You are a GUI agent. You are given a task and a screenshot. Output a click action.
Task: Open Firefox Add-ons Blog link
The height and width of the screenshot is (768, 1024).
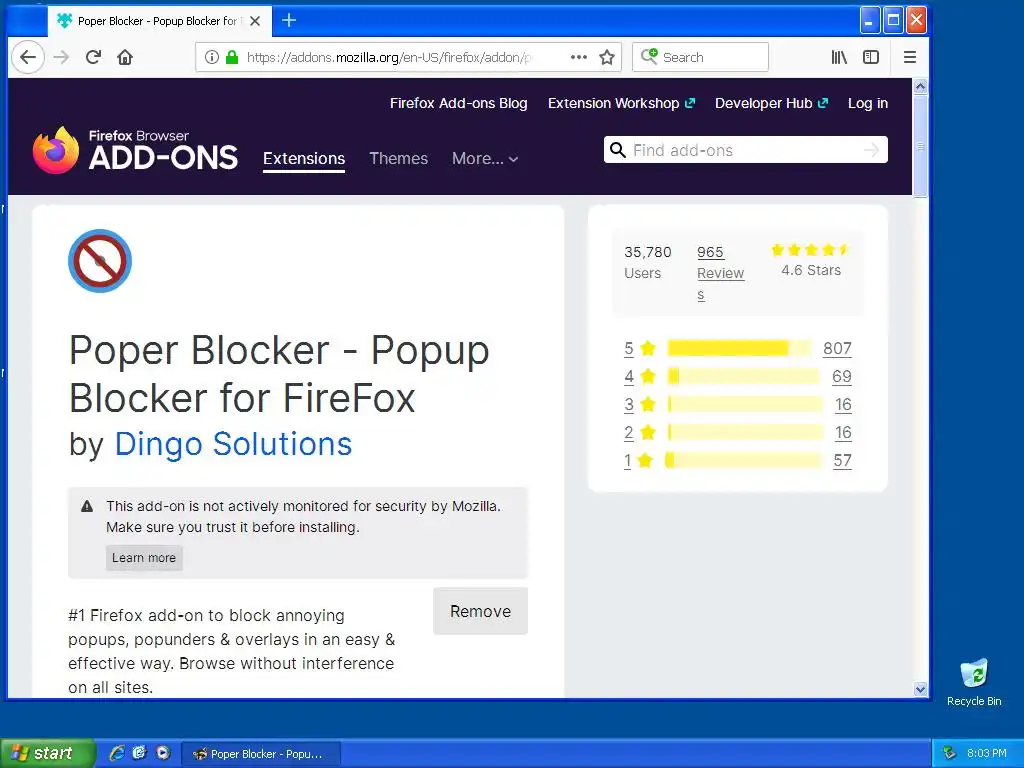(458, 103)
